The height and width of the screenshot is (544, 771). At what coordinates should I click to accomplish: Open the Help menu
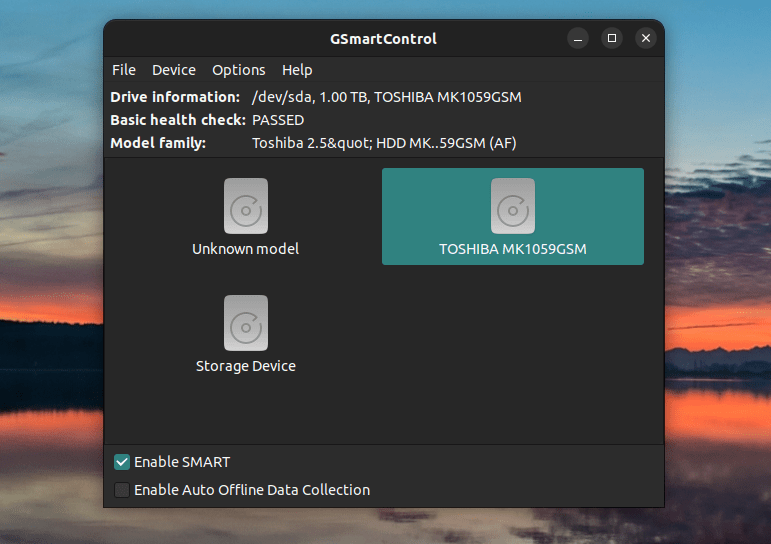pyautogui.click(x=297, y=70)
